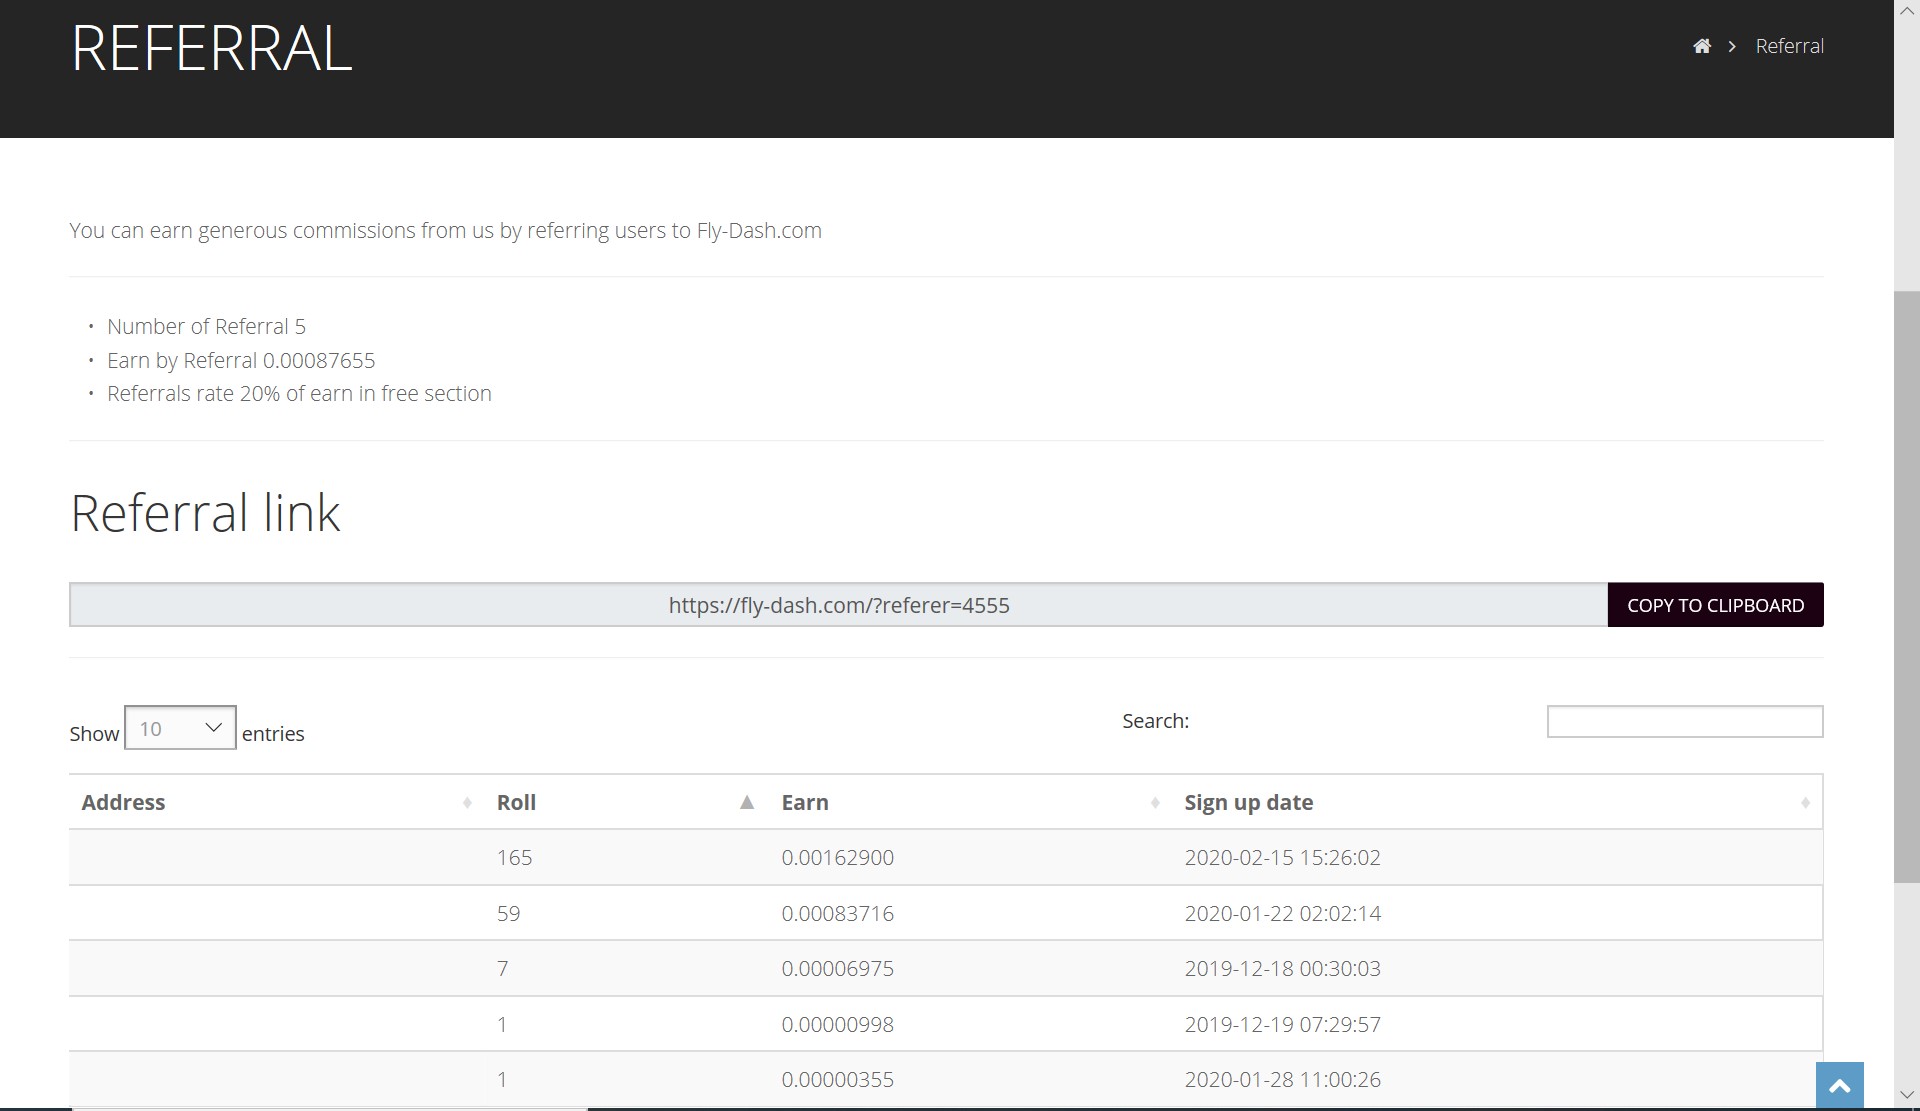This screenshot has width=1920, height=1111.
Task: Click Referral breadcrumb link
Action: [1789, 46]
